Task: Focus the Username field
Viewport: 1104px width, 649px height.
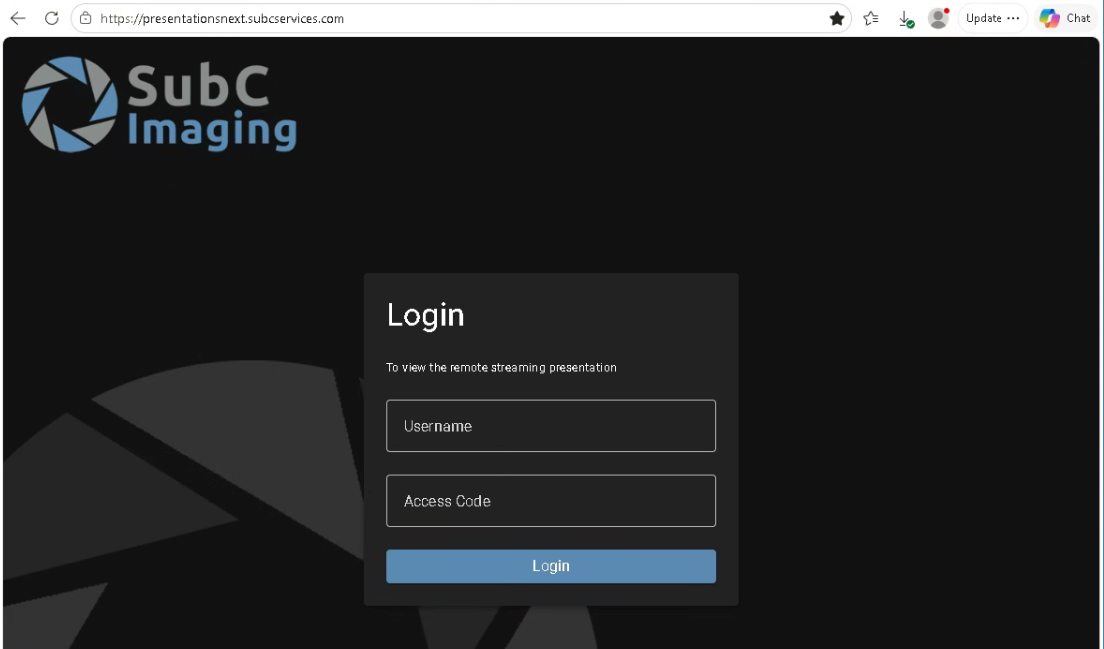Action: click(551, 426)
